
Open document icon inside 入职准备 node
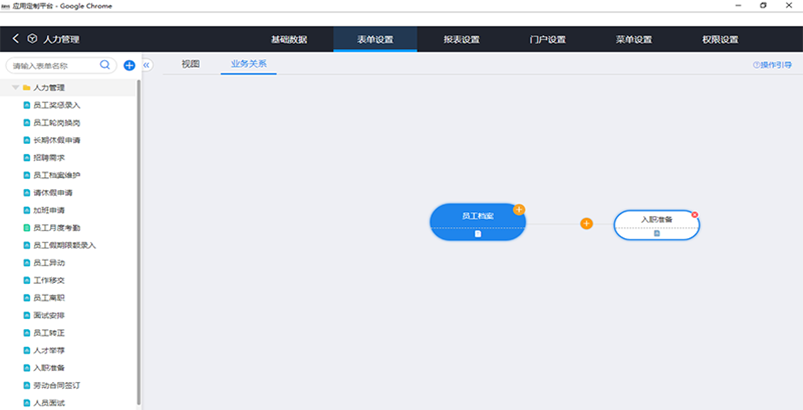657,233
